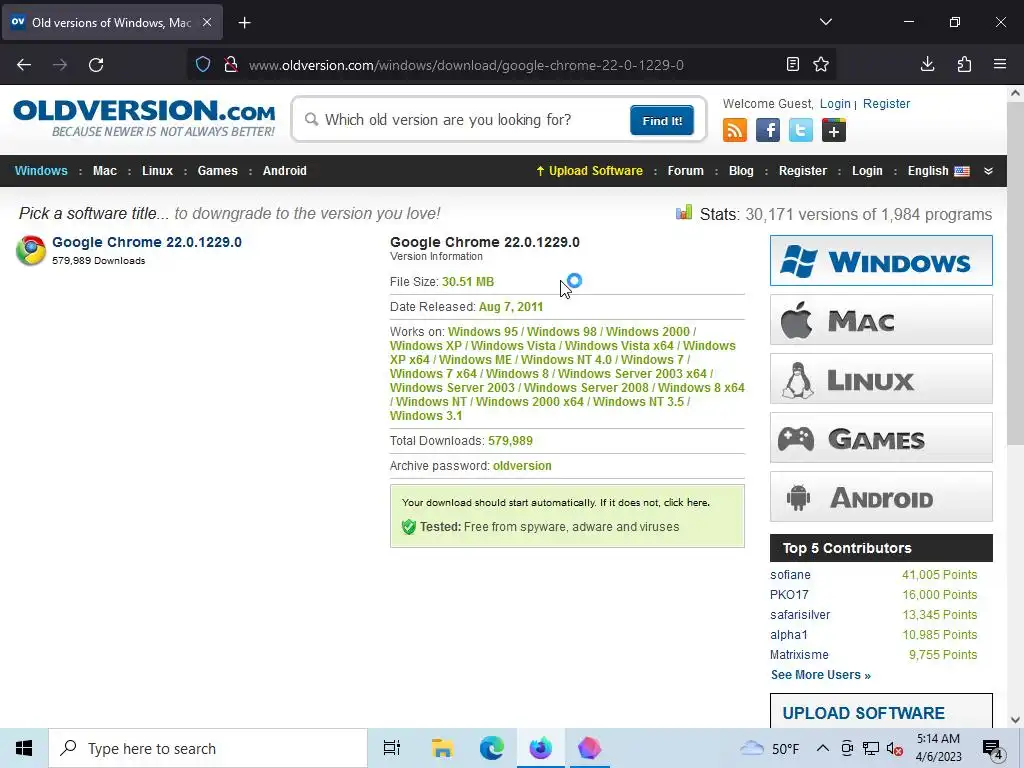This screenshot has height=768, width=1024.
Task: Open contributor sofiane profile
Action: tap(790, 575)
